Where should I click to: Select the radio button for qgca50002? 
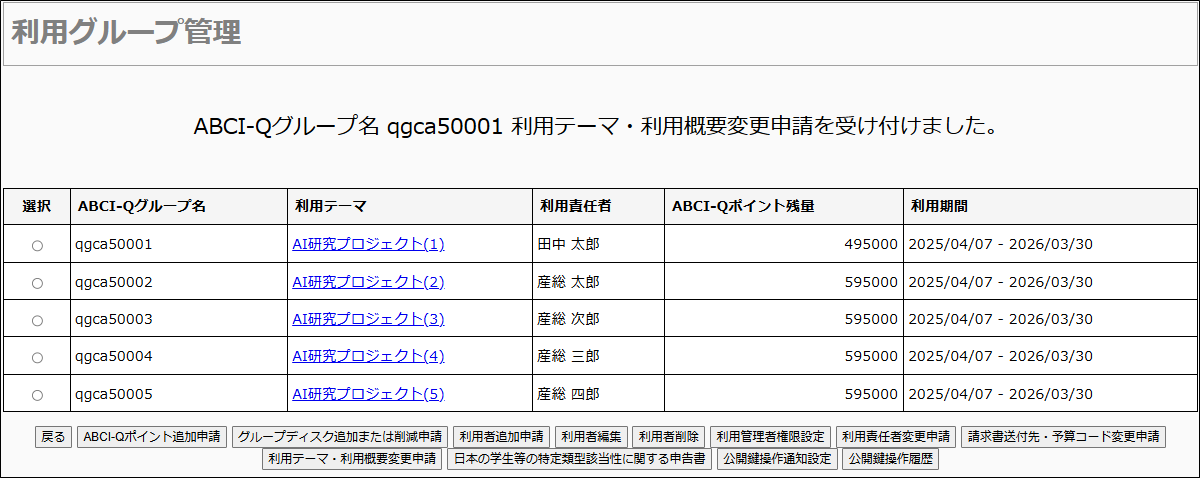coord(37,283)
